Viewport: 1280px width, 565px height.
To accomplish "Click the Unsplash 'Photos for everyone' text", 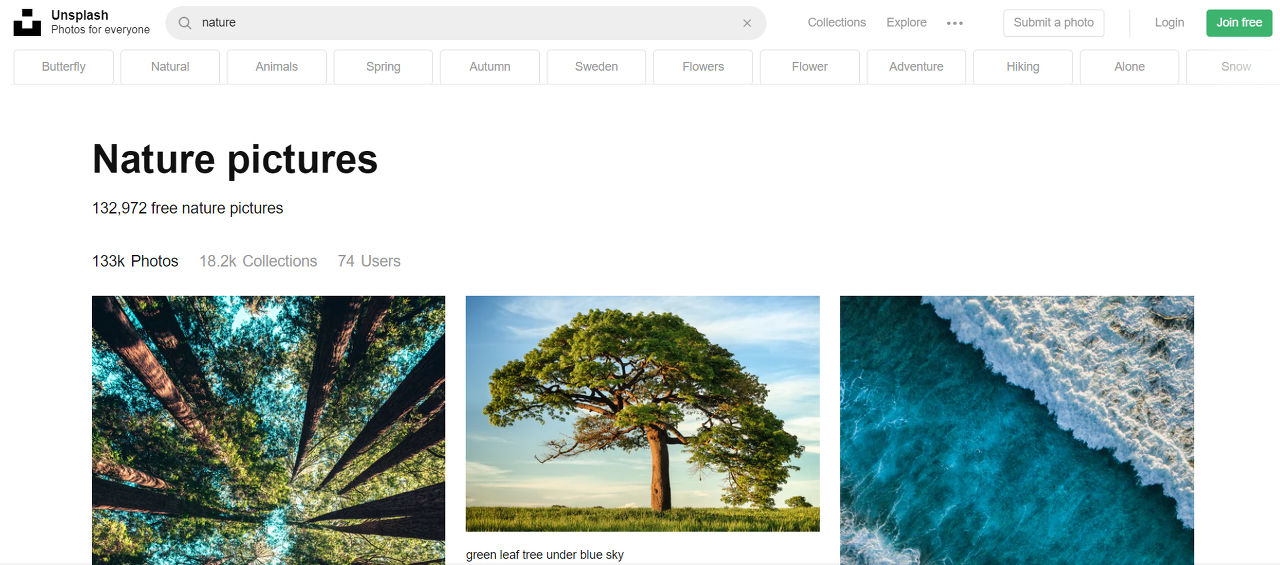I will tap(100, 30).
